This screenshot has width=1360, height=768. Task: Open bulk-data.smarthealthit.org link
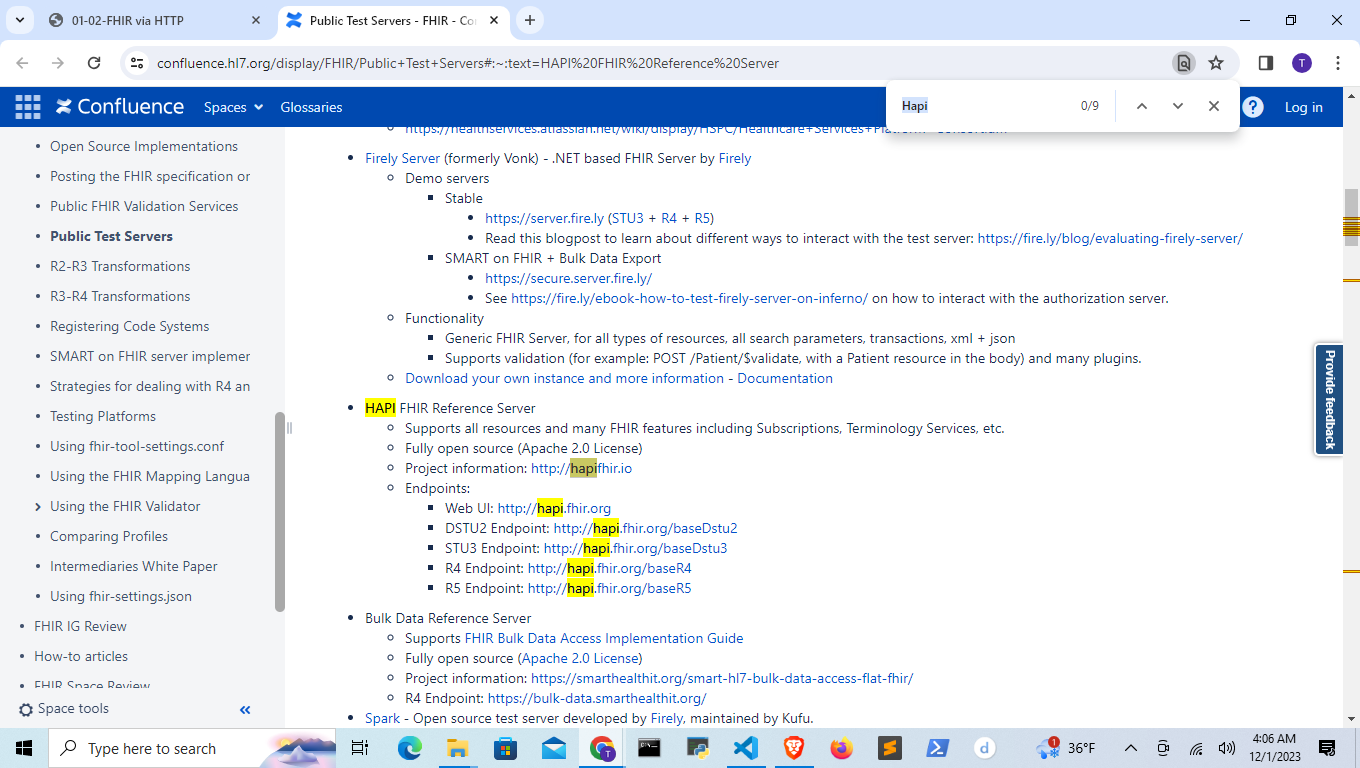(x=597, y=698)
